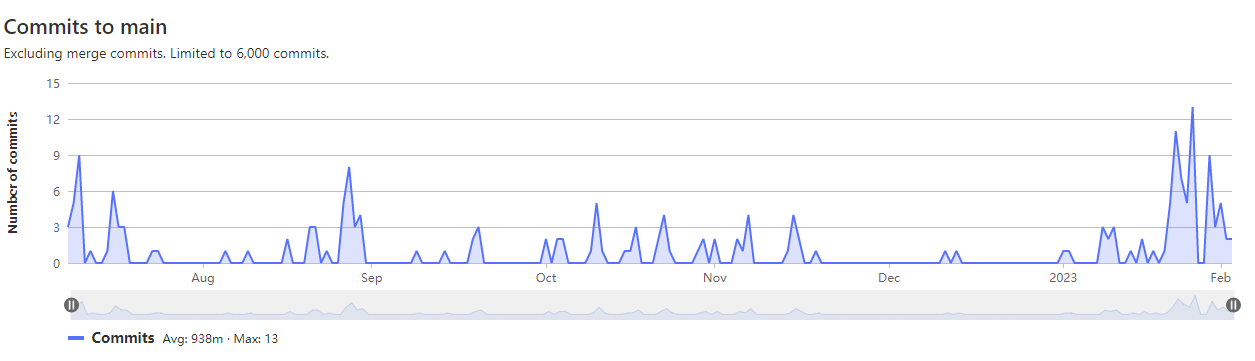Click the overview scrollbar track middle
This screenshot has height=361, width=1255.
pos(652,305)
